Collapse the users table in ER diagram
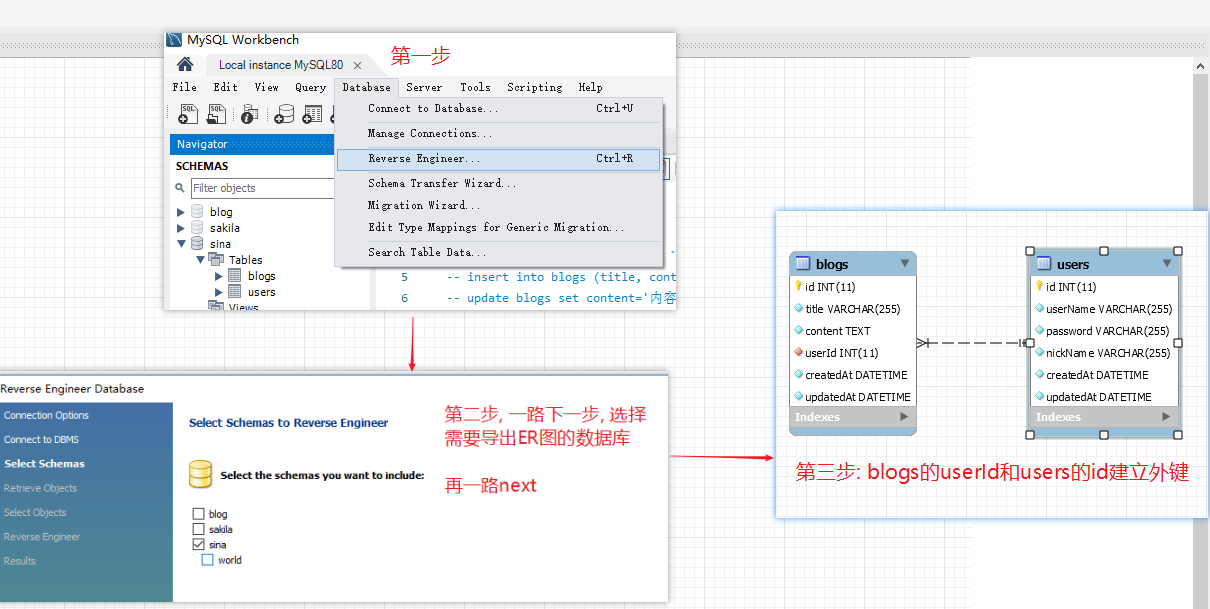Screen dimensions: 1210x609 pos(1166,264)
